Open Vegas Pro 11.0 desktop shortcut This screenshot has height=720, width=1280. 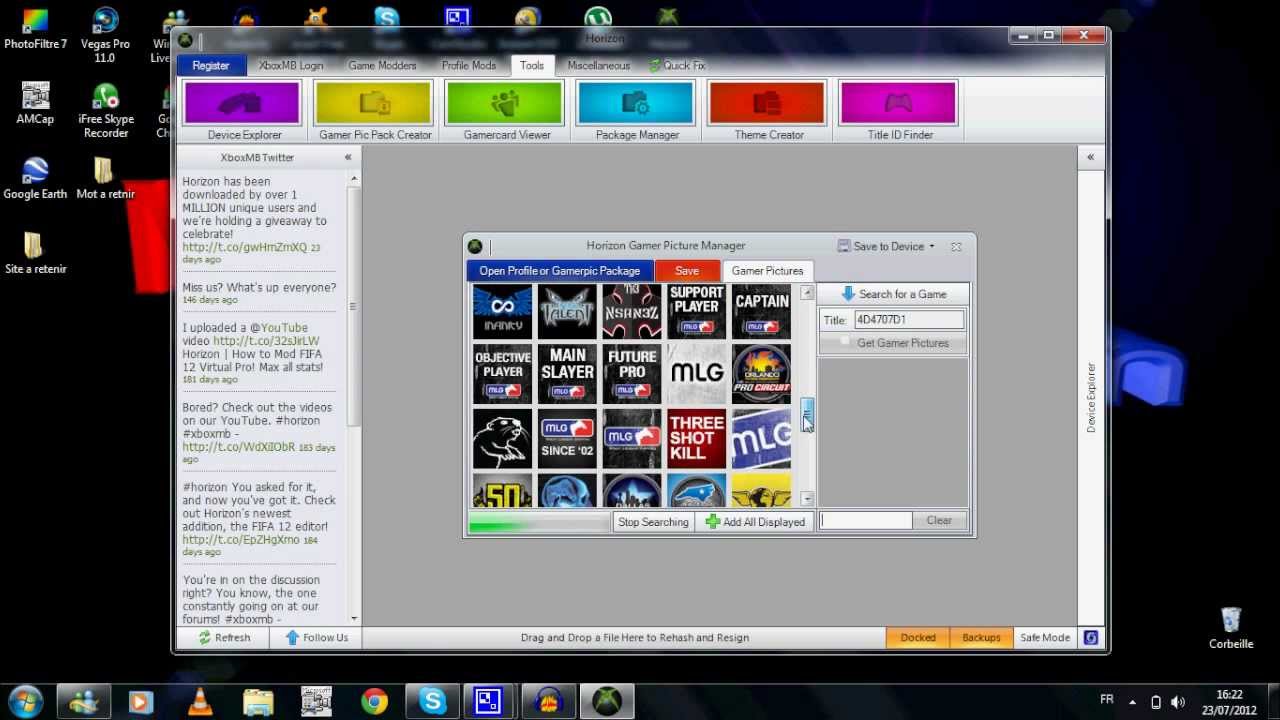point(105,35)
